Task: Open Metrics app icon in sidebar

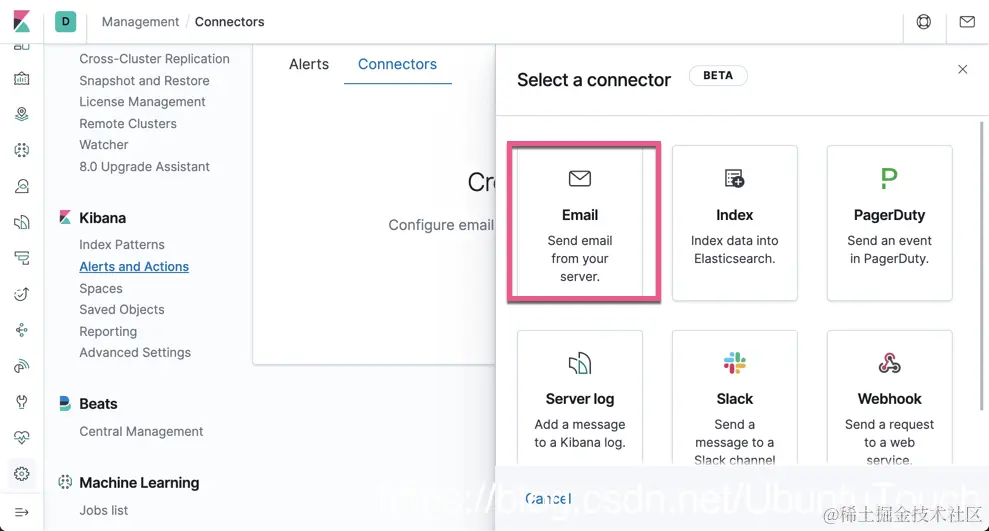Action: click(21, 186)
